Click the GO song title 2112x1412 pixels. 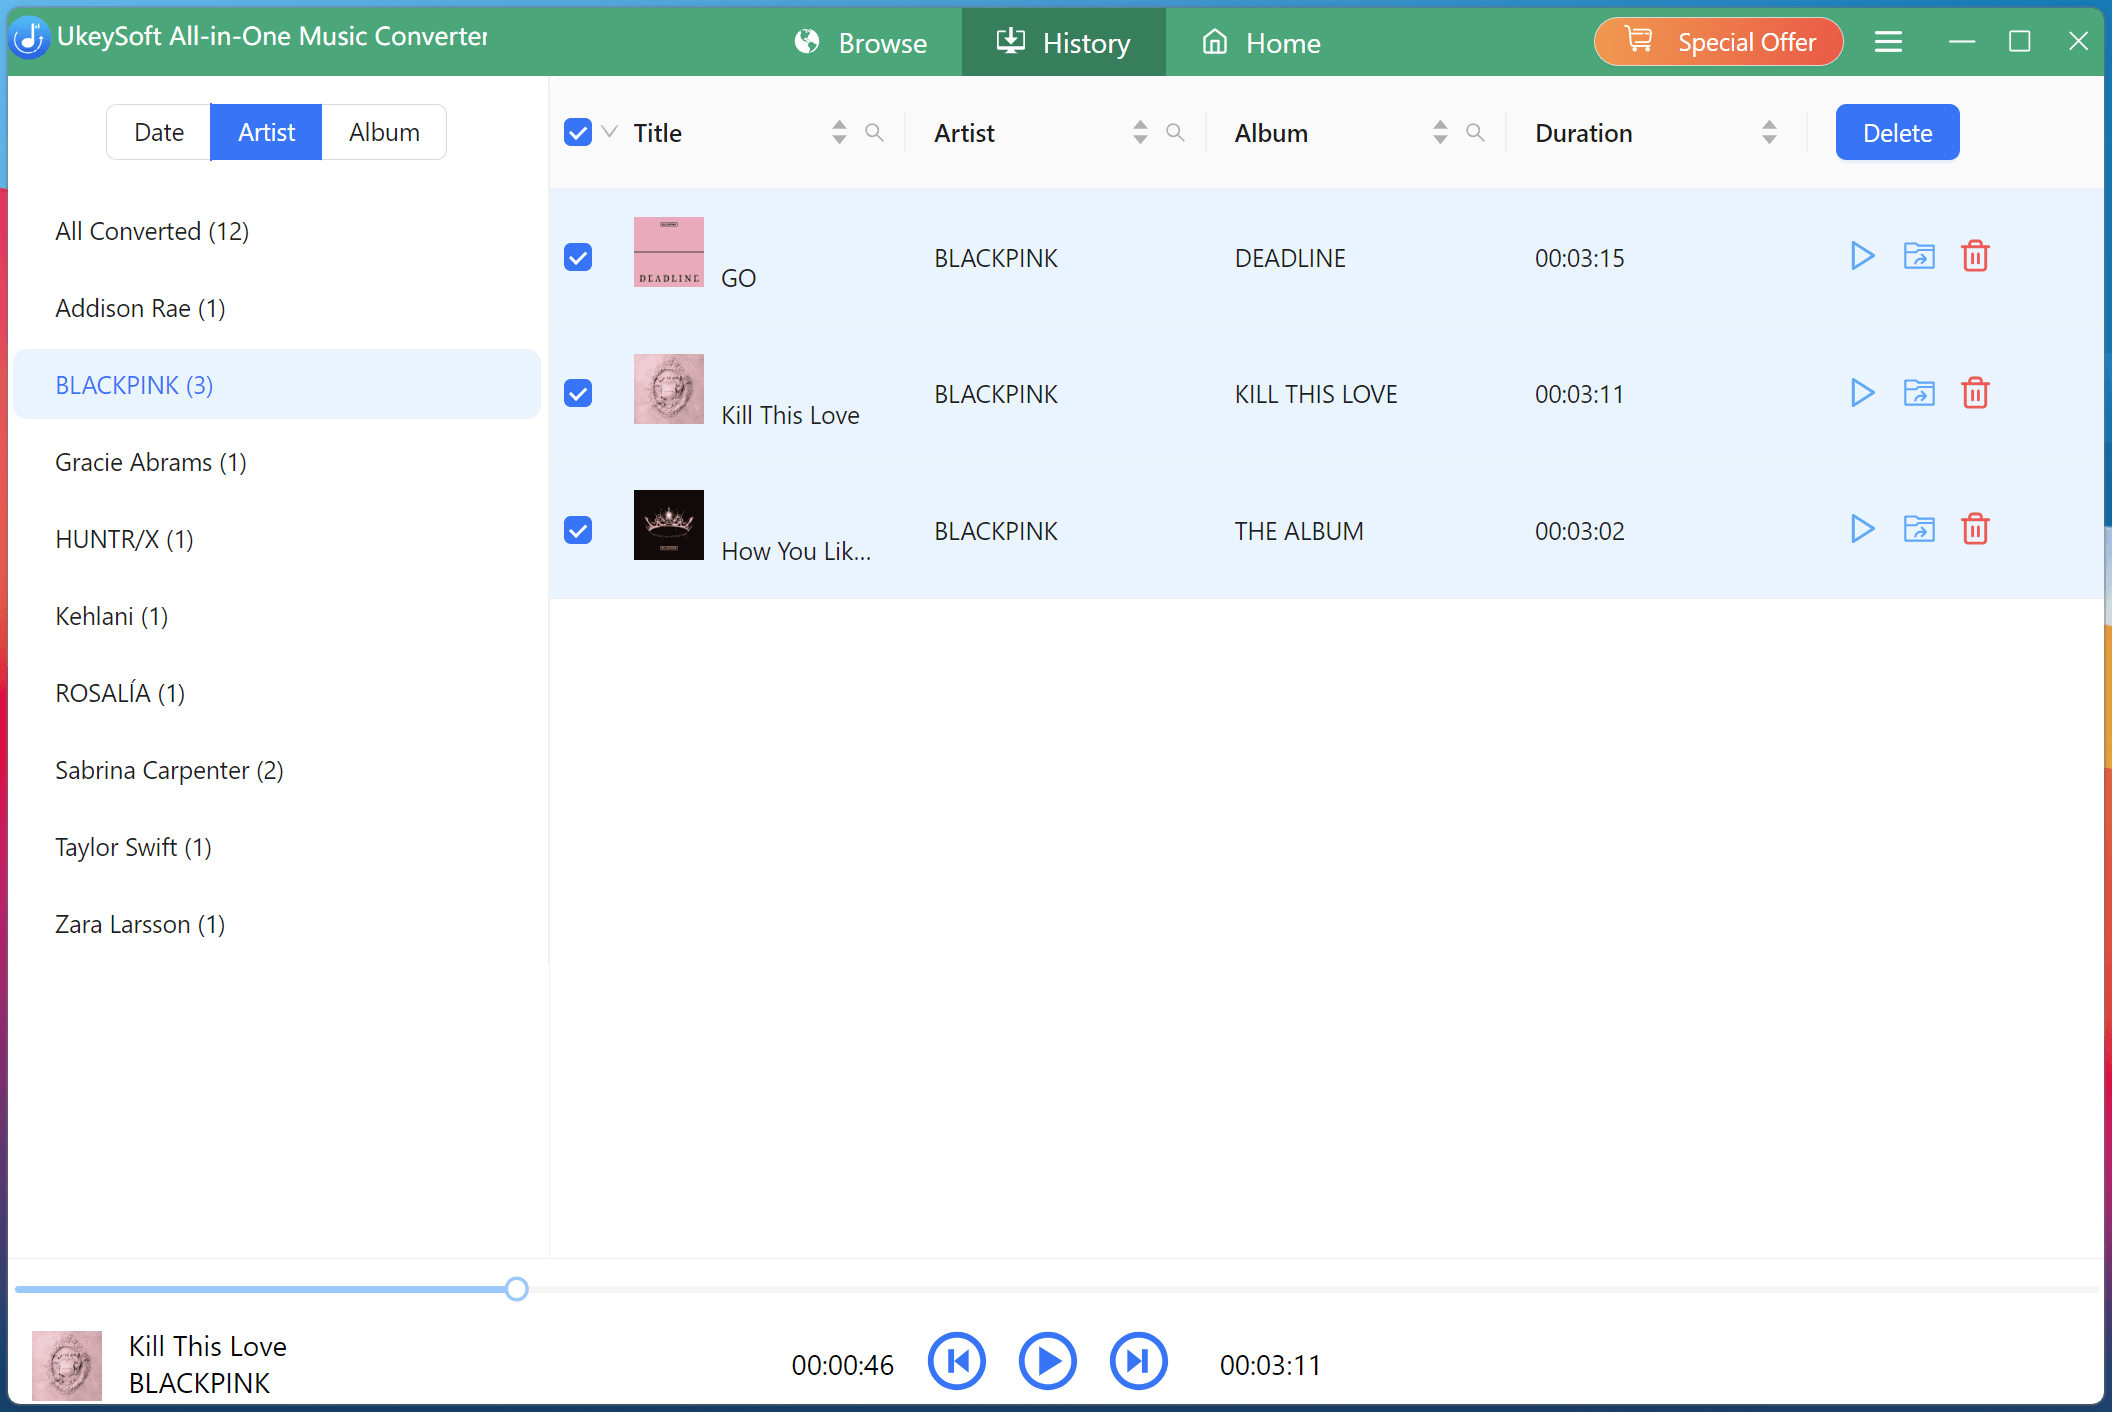point(738,278)
